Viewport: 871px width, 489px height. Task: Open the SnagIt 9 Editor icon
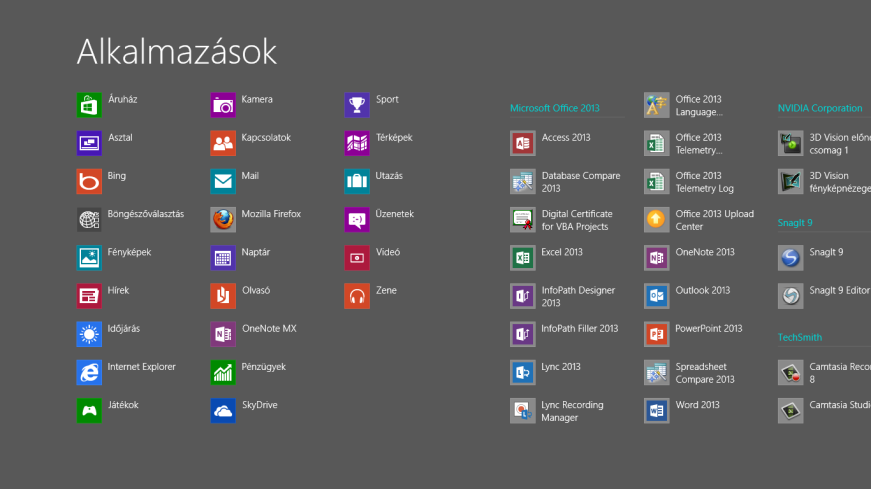click(790, 296)
